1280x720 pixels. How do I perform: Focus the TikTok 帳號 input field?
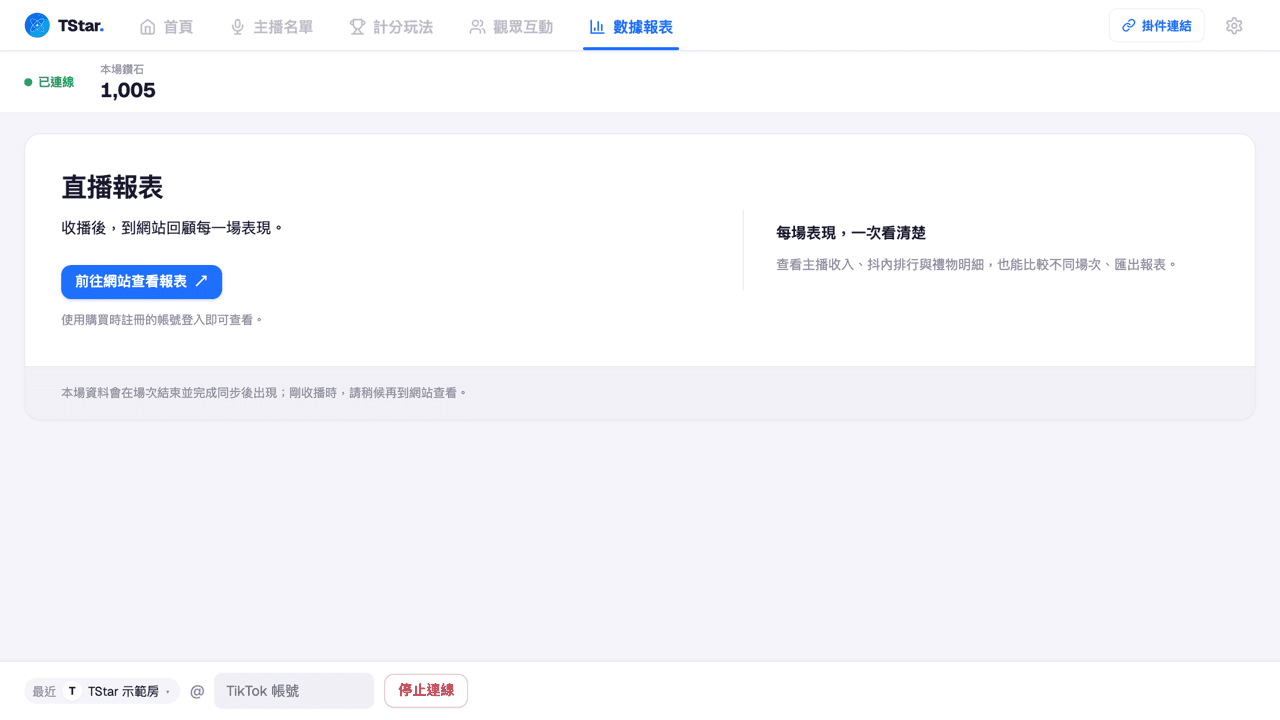294,691
